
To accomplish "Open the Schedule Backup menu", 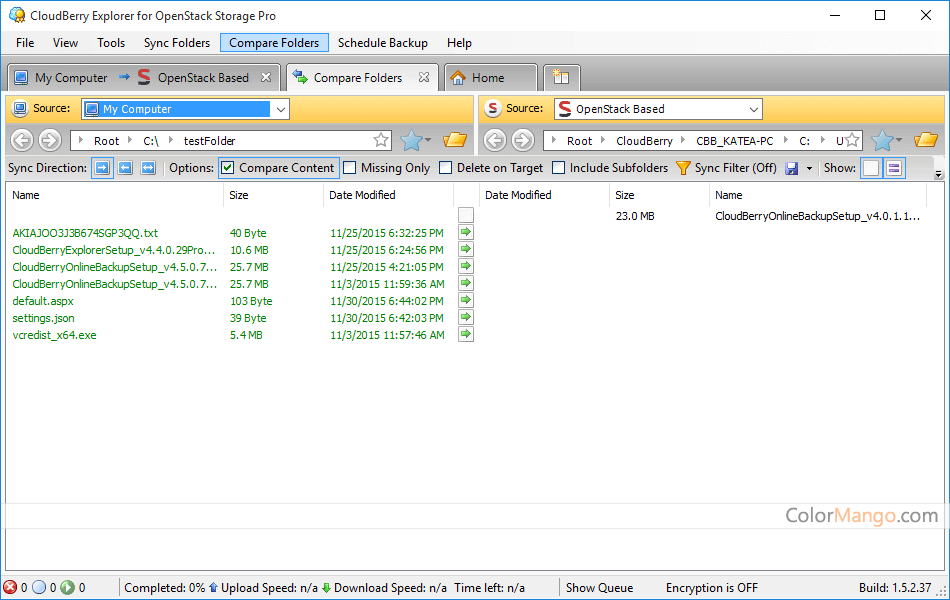I will (382, 43).
